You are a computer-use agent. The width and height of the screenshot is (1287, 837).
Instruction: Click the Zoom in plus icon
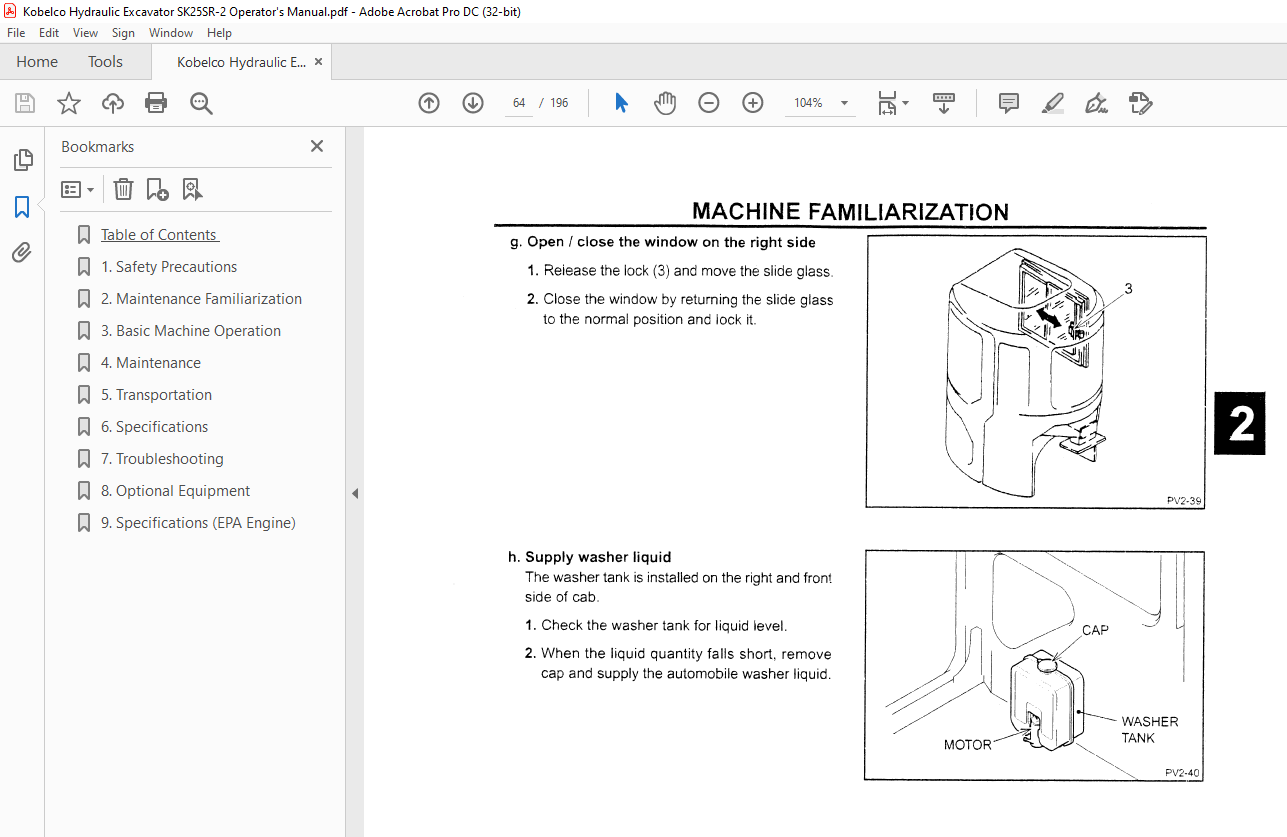(753, 103)
